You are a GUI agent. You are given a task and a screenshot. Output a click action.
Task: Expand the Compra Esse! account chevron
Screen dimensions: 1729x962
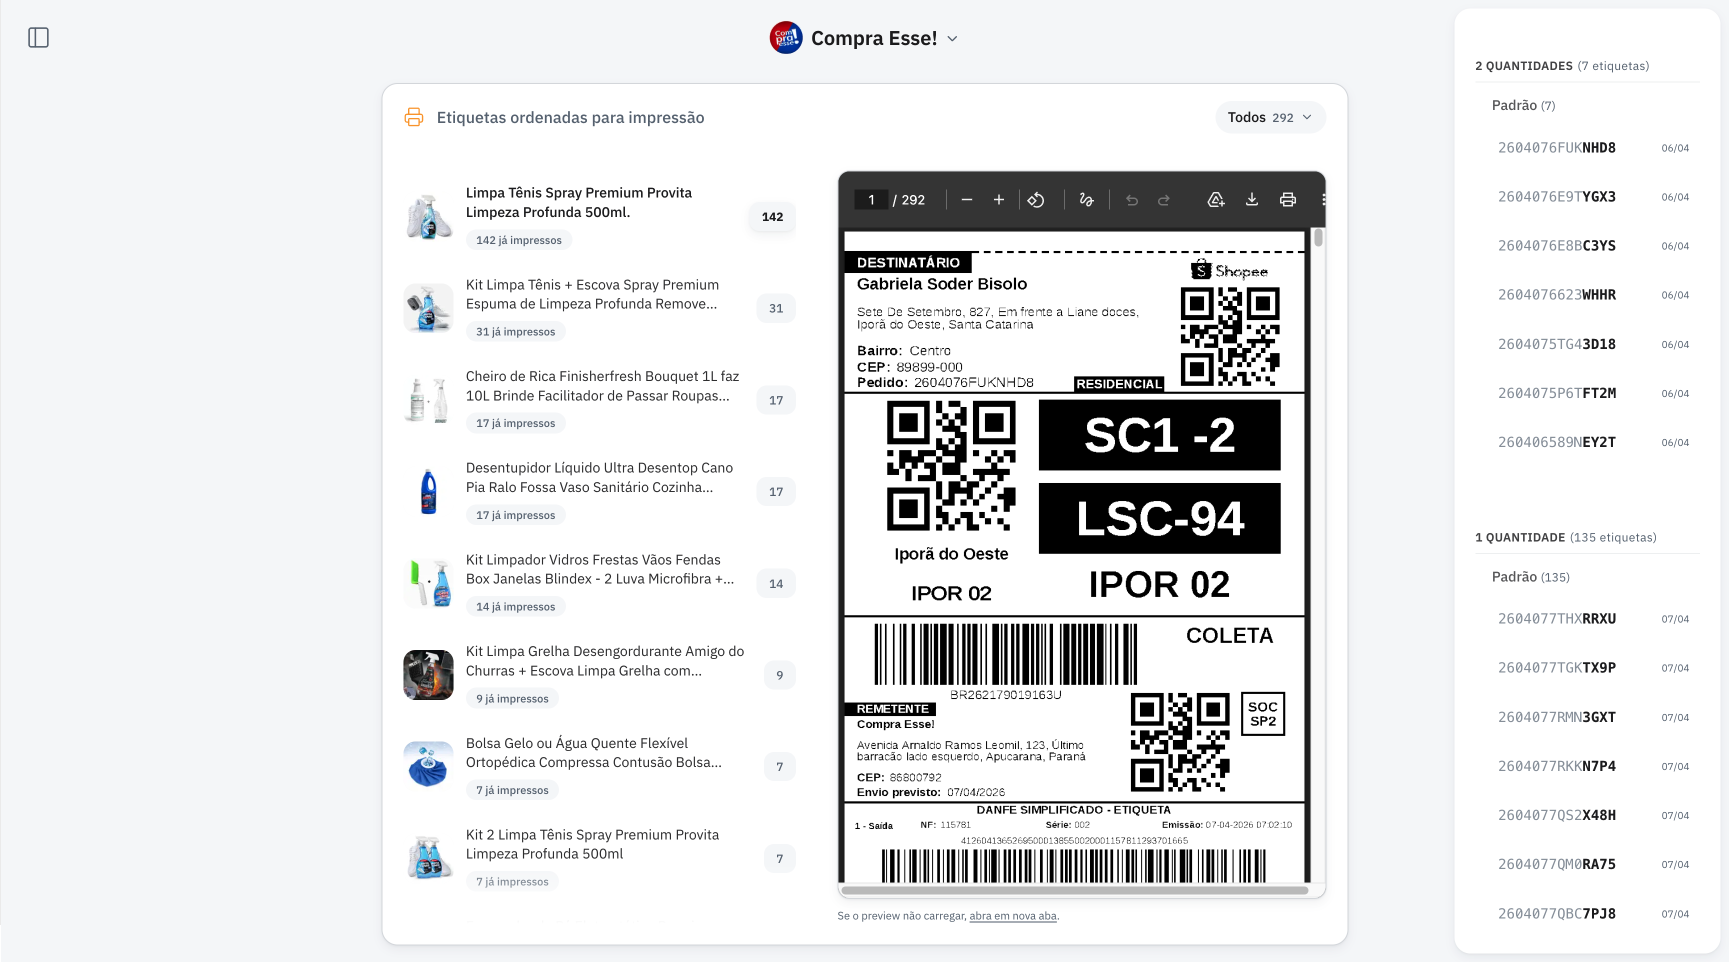(951, 38)
